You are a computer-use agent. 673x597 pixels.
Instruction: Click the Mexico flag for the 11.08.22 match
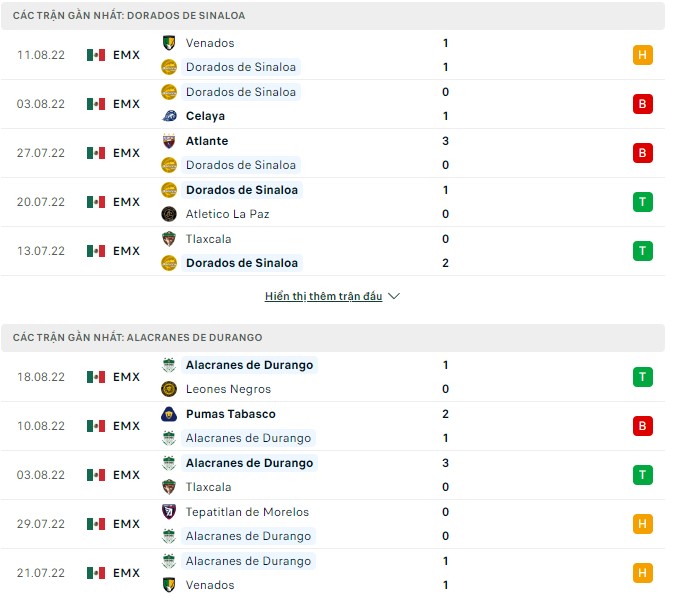pos(96,55)
